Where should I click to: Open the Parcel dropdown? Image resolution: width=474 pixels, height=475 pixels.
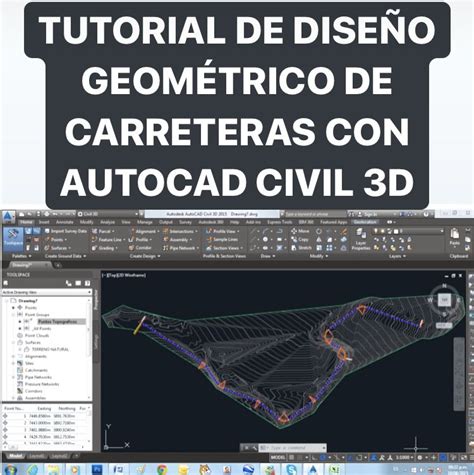[x=103, y=231]
